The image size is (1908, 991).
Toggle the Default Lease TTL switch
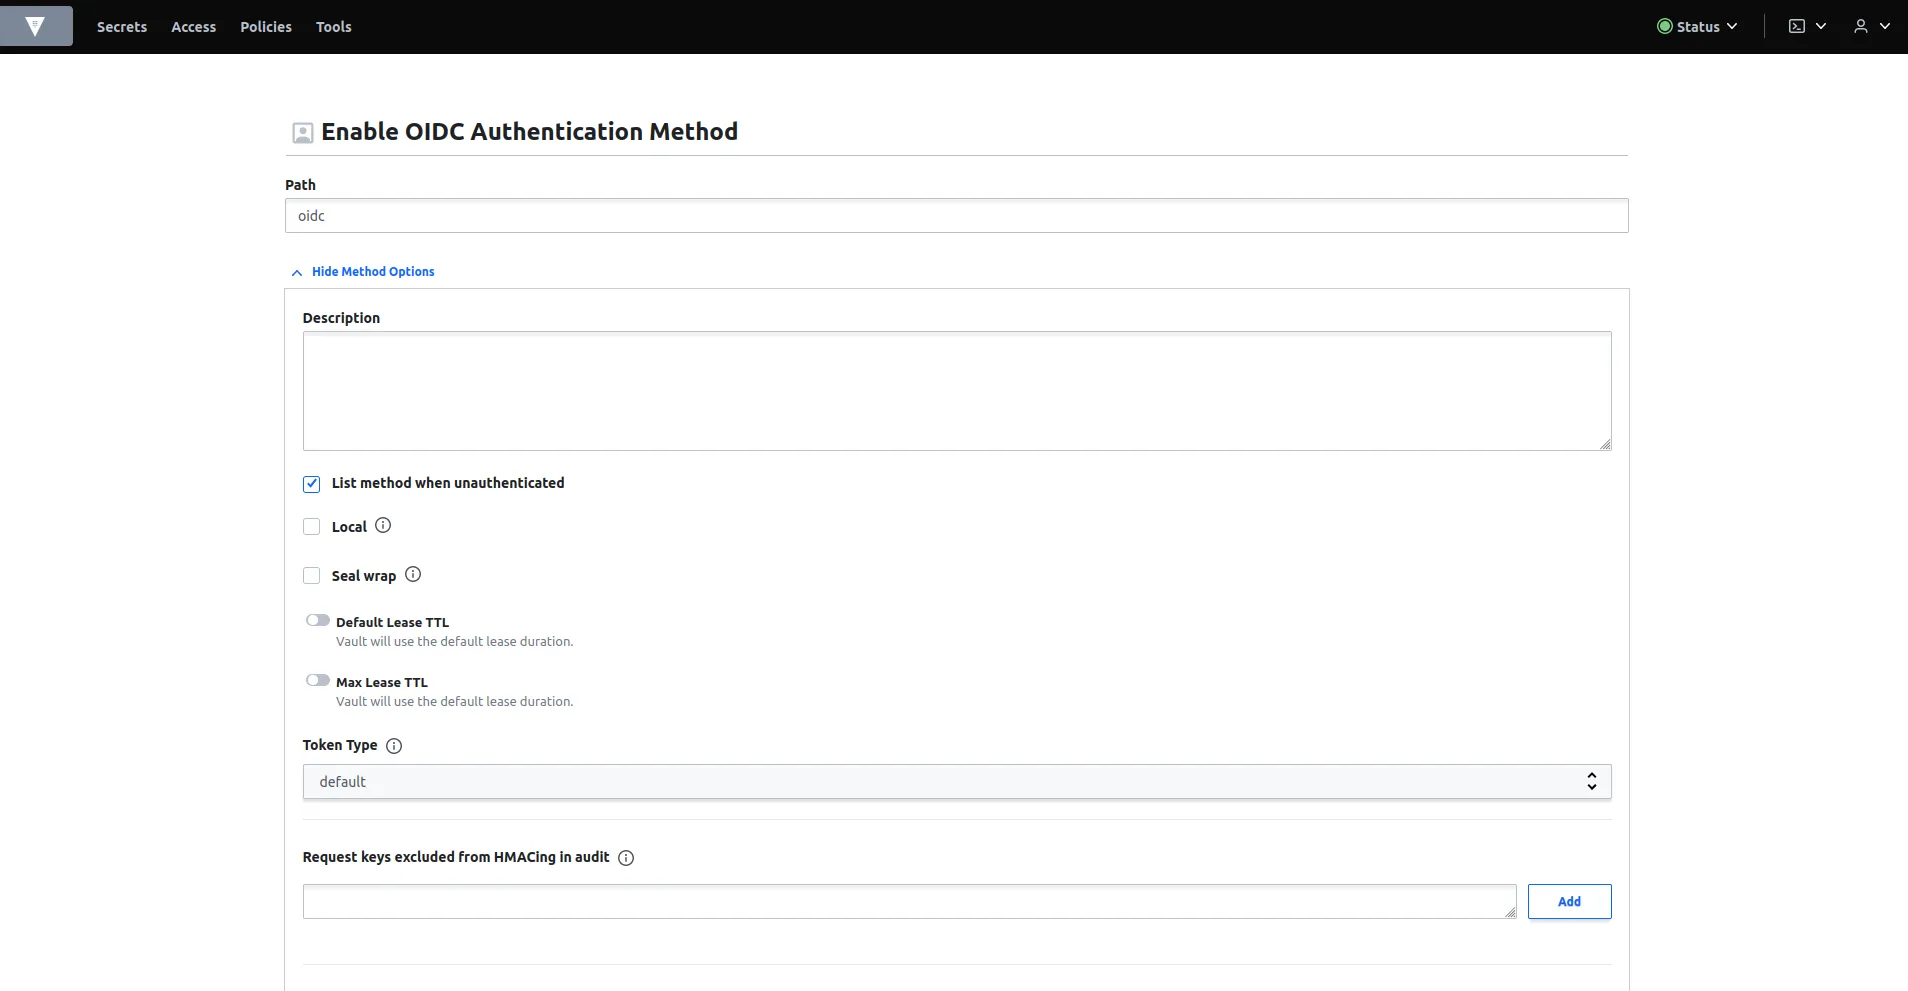point(318,620)
